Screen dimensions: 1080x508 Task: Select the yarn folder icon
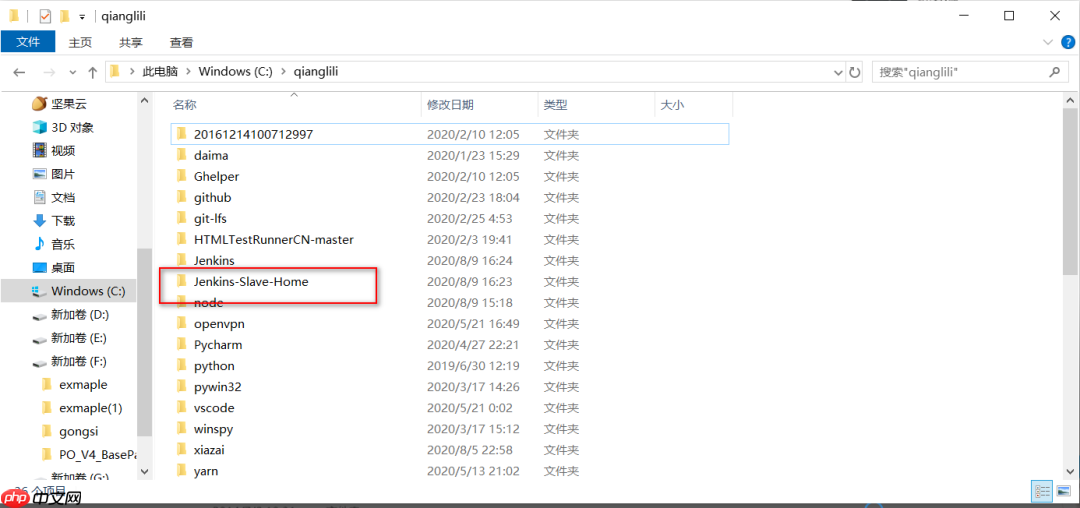click(x=182, y=471)
